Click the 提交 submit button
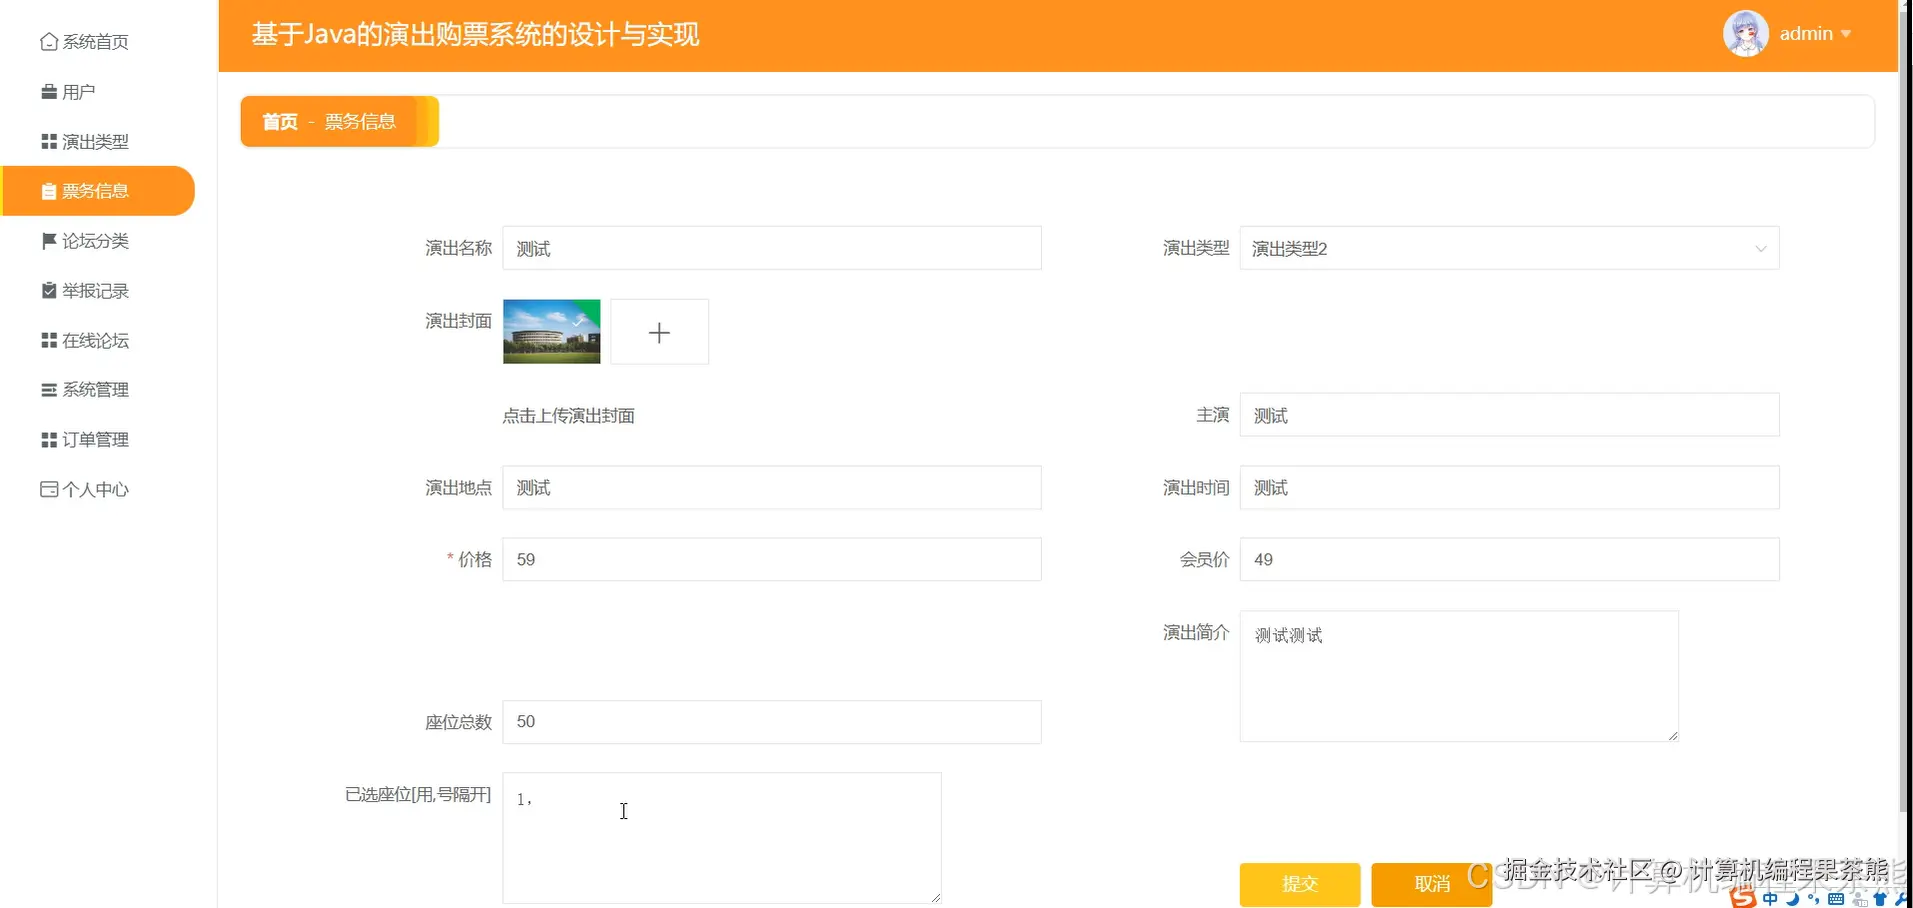The width and height of the screenshot is (1913, 908). click(x=1299, y=883)
